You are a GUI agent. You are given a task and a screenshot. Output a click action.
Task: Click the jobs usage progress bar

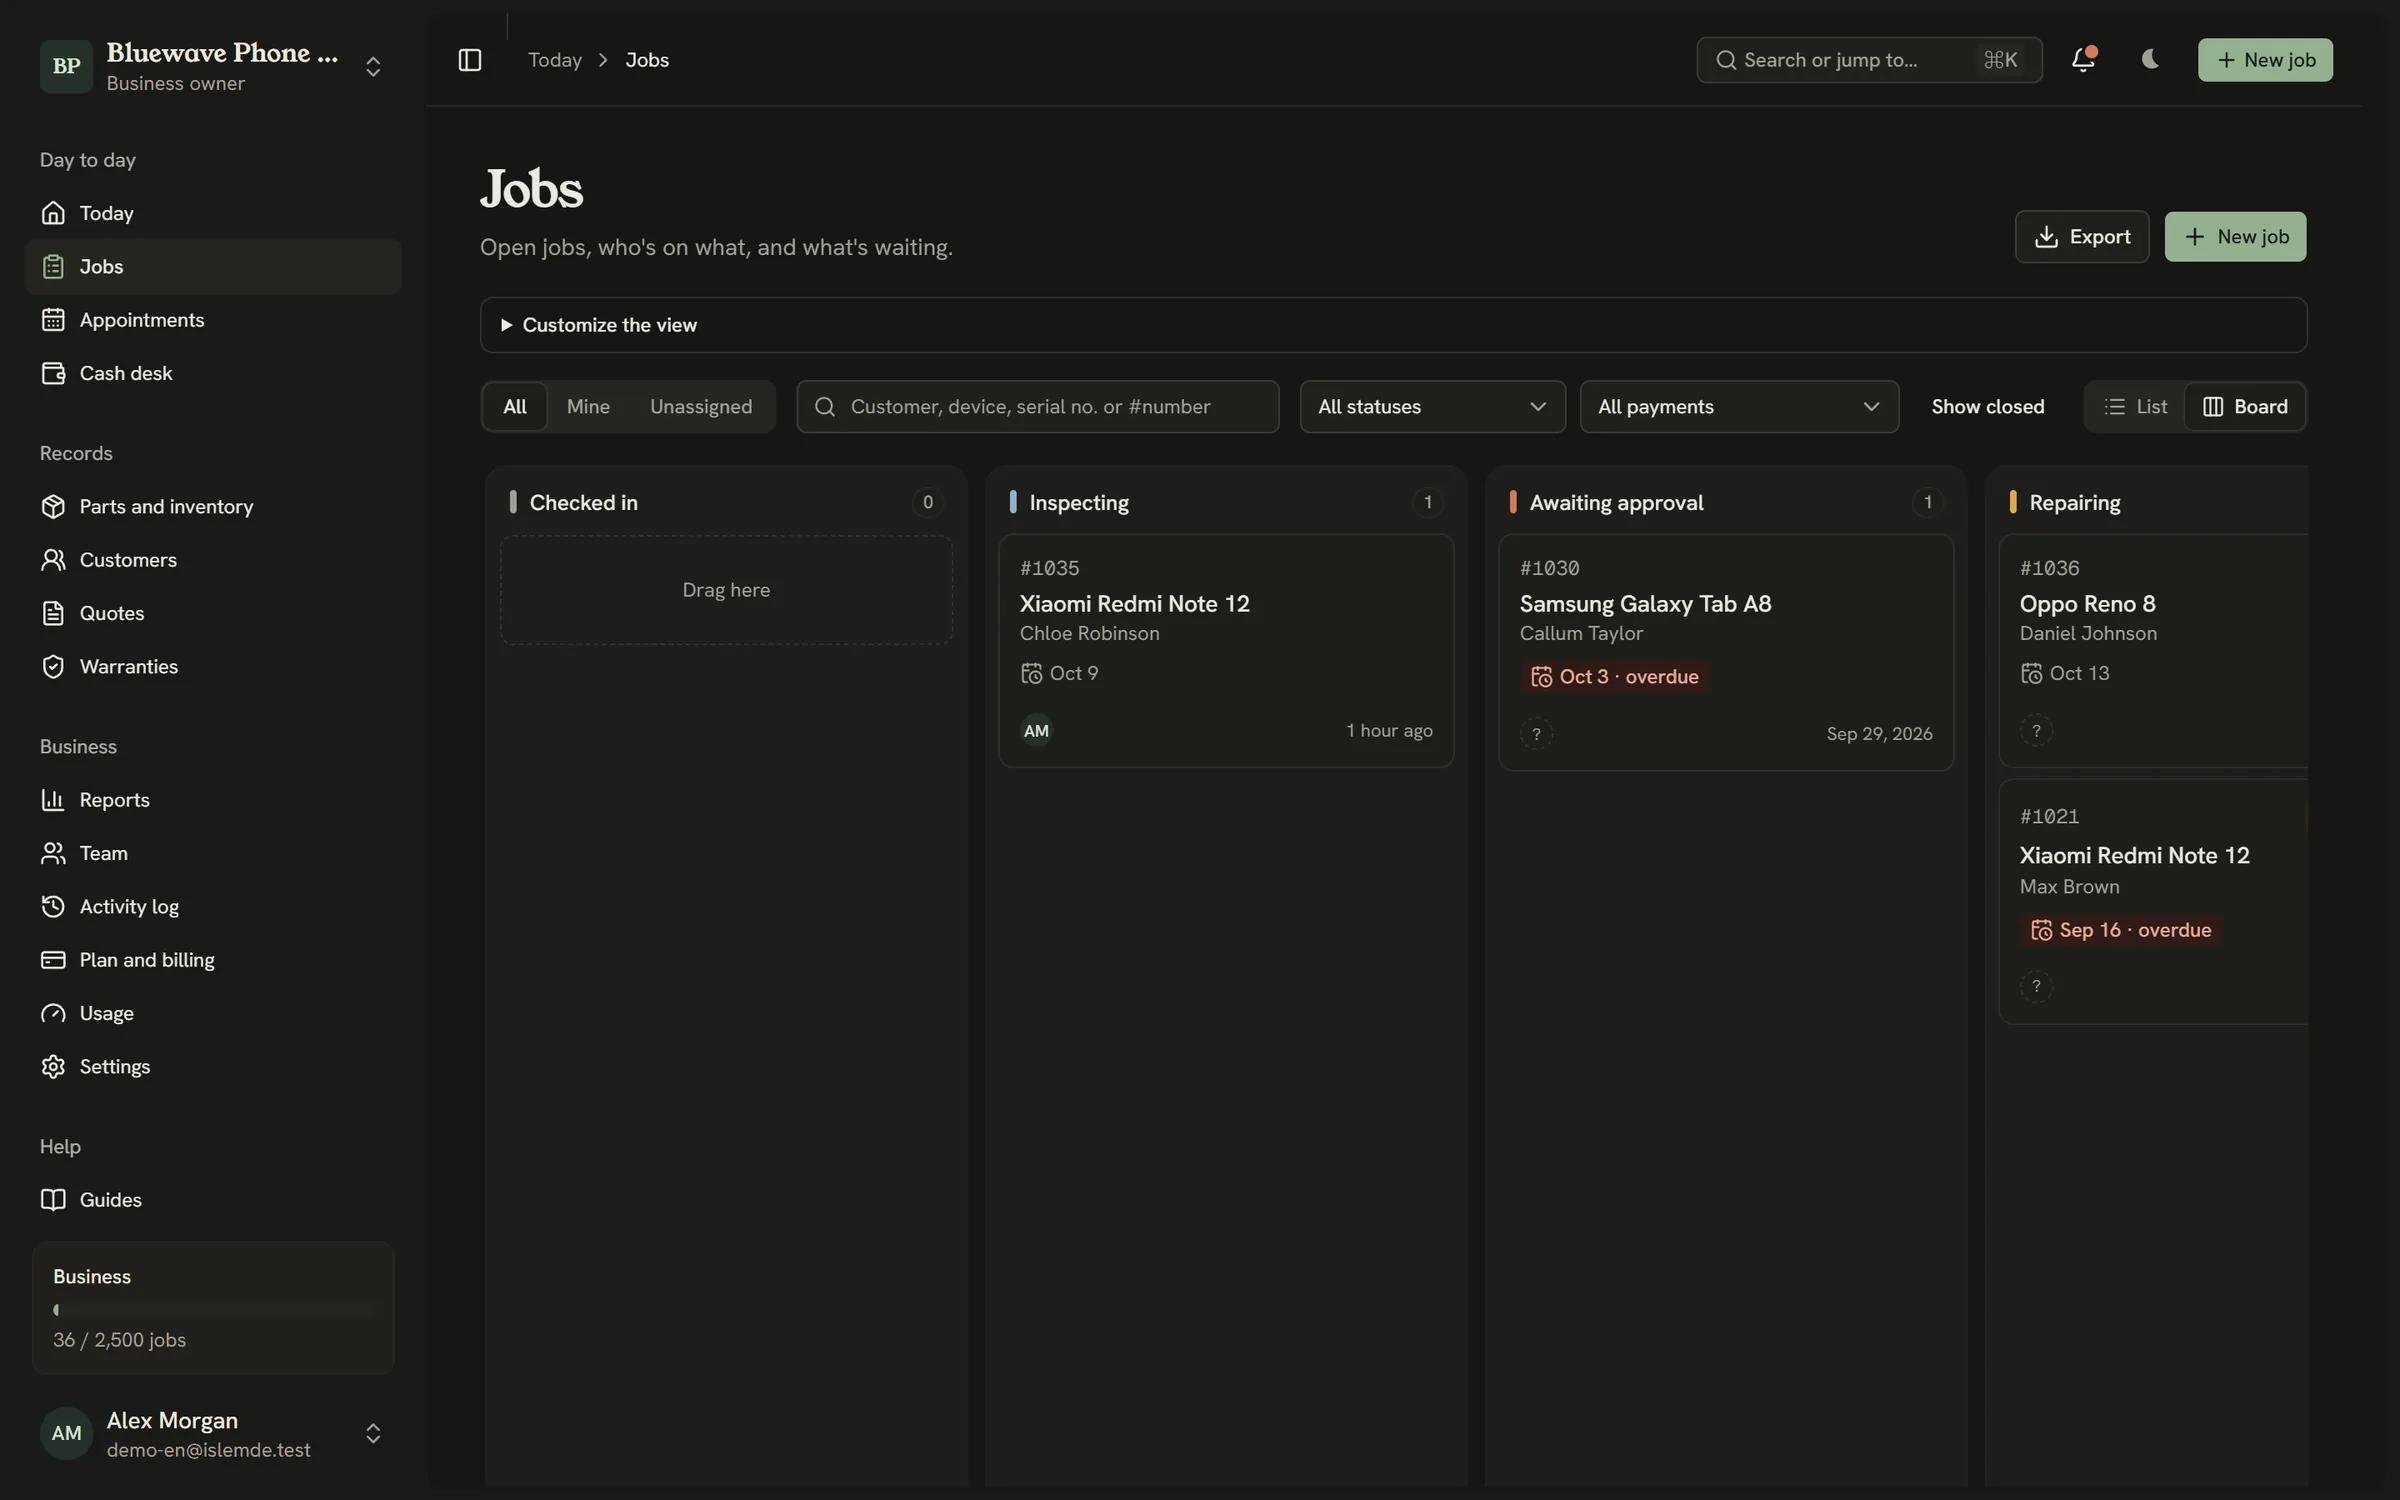pyautogui.click(x=213, y=1310)
